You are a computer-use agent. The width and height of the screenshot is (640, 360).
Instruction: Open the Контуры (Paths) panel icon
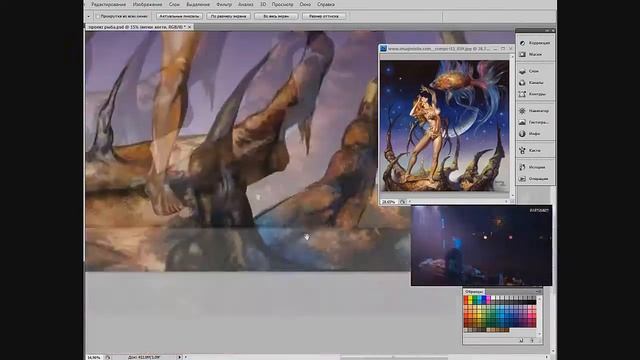click(x=522, y=94)
